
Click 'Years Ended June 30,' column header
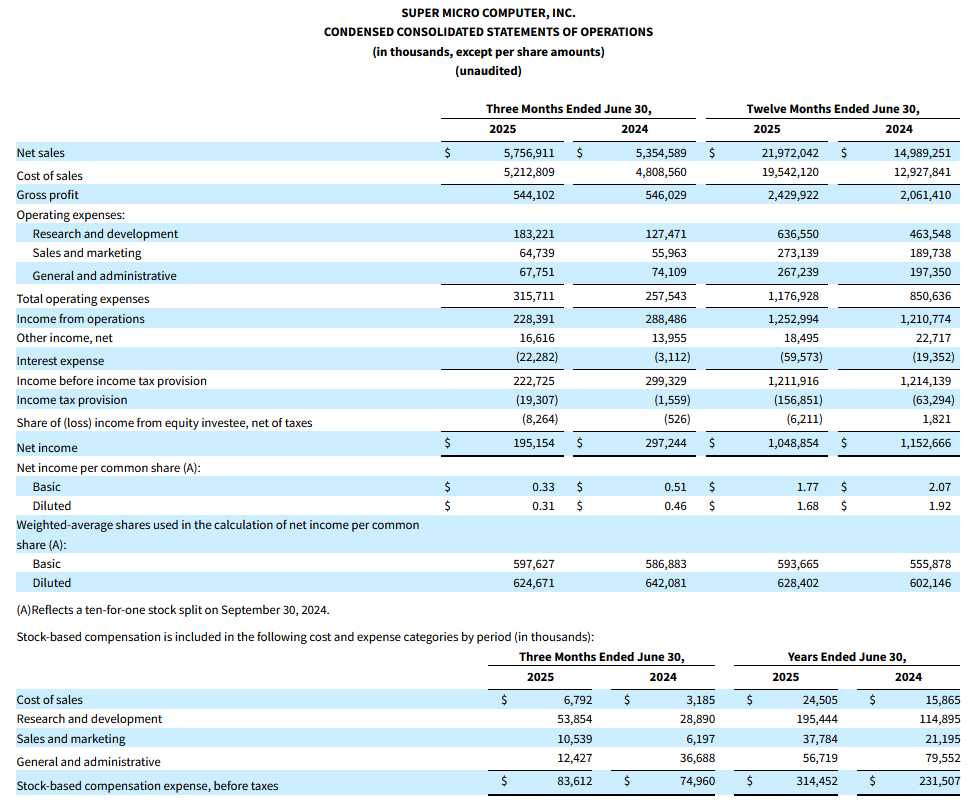(x=846, y=657)
